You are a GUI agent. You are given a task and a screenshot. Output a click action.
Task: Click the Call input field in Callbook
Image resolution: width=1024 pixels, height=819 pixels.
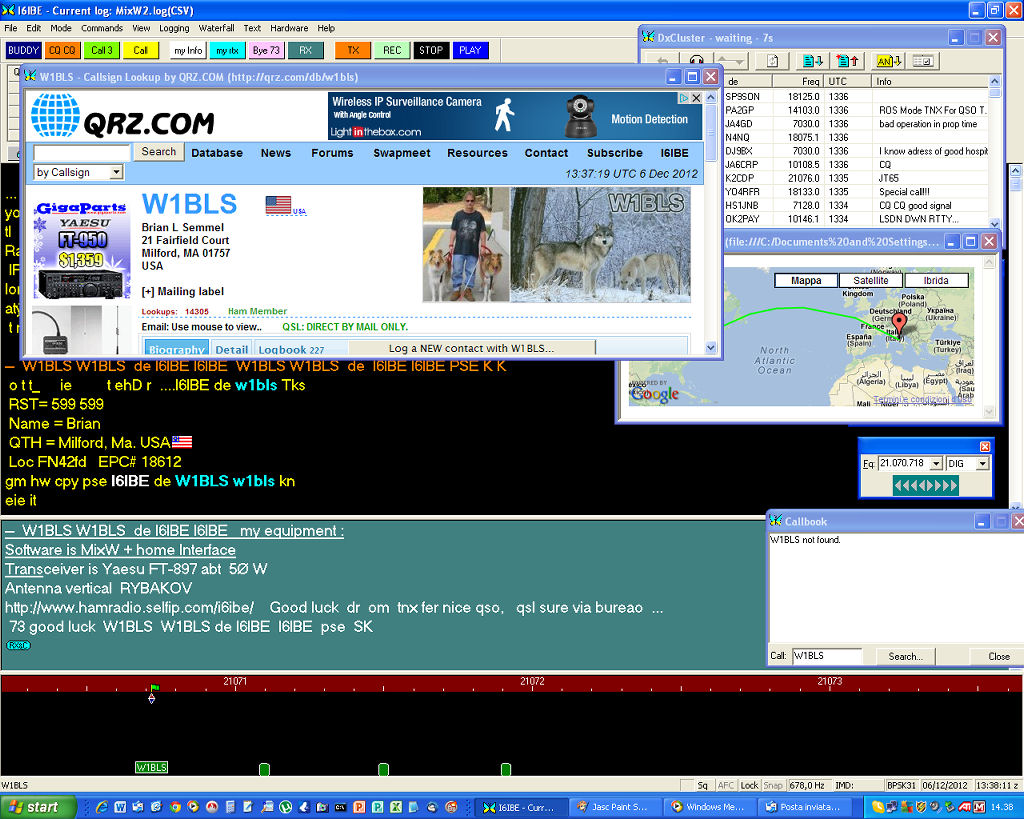826,656
